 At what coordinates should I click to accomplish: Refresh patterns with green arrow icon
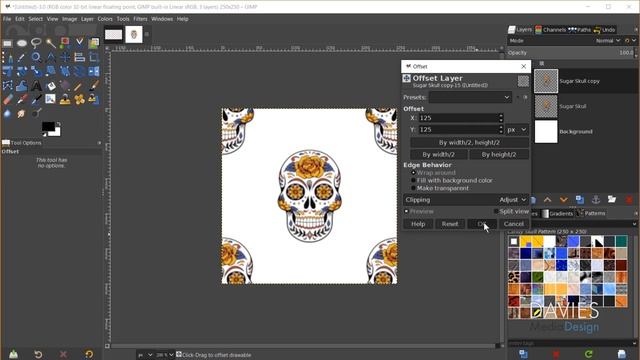click(588, 353)
